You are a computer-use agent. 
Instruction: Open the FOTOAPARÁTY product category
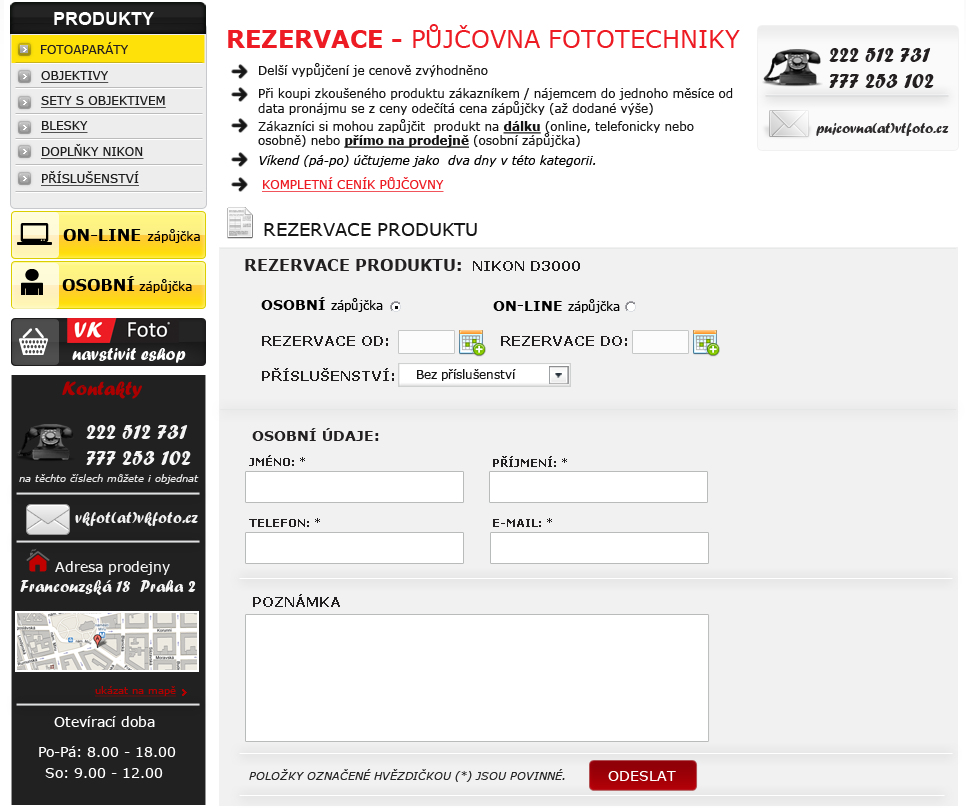(x=84, y=49)
